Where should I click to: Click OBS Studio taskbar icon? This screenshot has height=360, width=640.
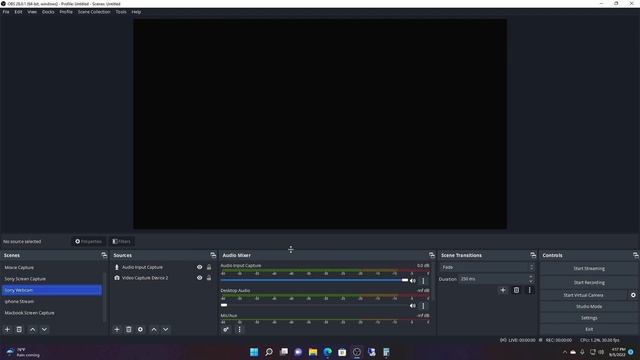[x=357, y=352]
